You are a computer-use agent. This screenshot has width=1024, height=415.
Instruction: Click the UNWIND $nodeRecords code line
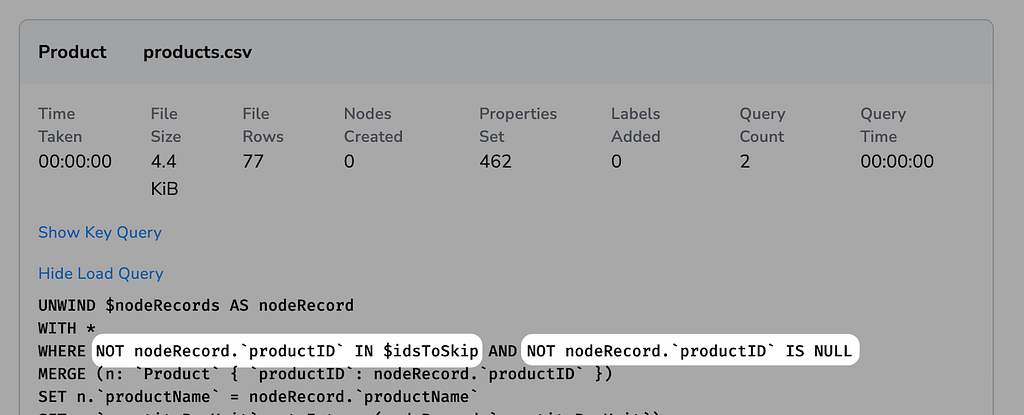click(196, 305)
